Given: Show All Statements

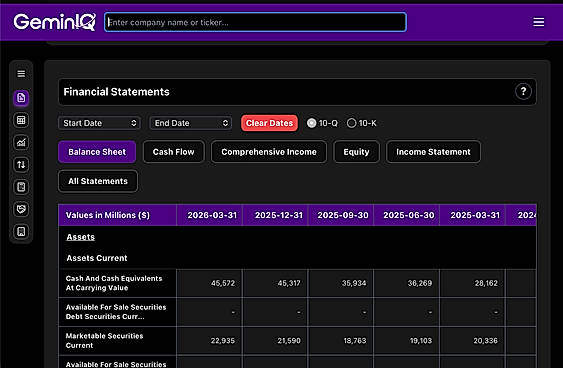Looking at the screenshot, I should [98, 181].
